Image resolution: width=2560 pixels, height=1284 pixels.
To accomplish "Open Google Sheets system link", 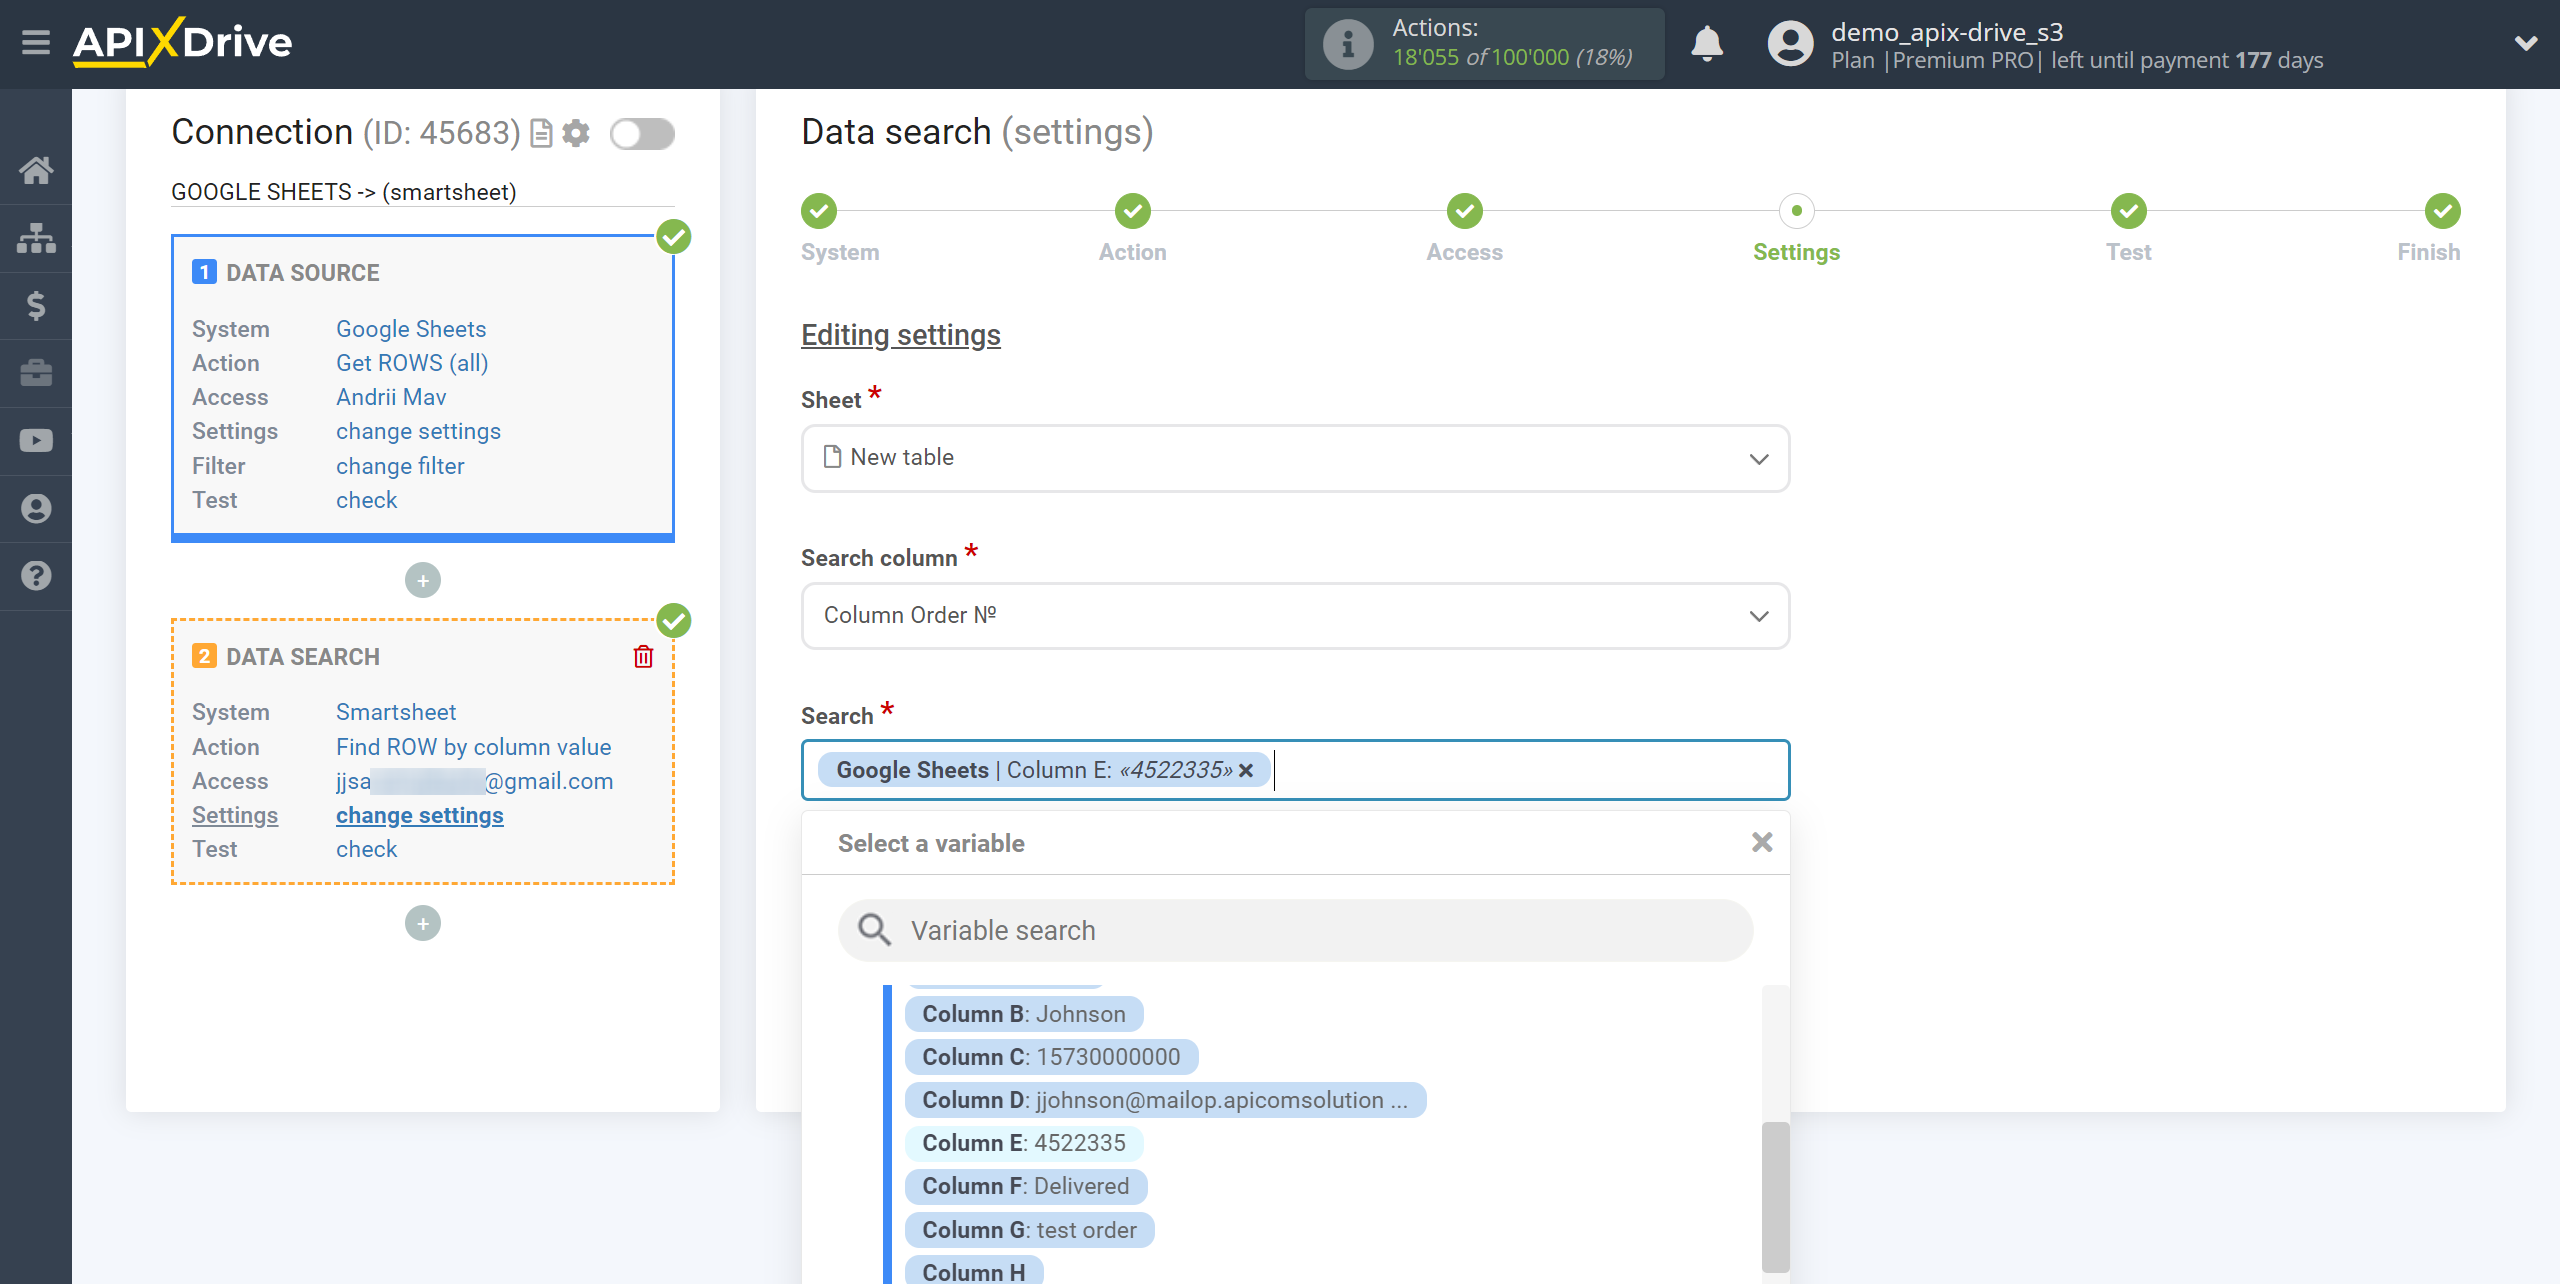I will tap(411, 329).
